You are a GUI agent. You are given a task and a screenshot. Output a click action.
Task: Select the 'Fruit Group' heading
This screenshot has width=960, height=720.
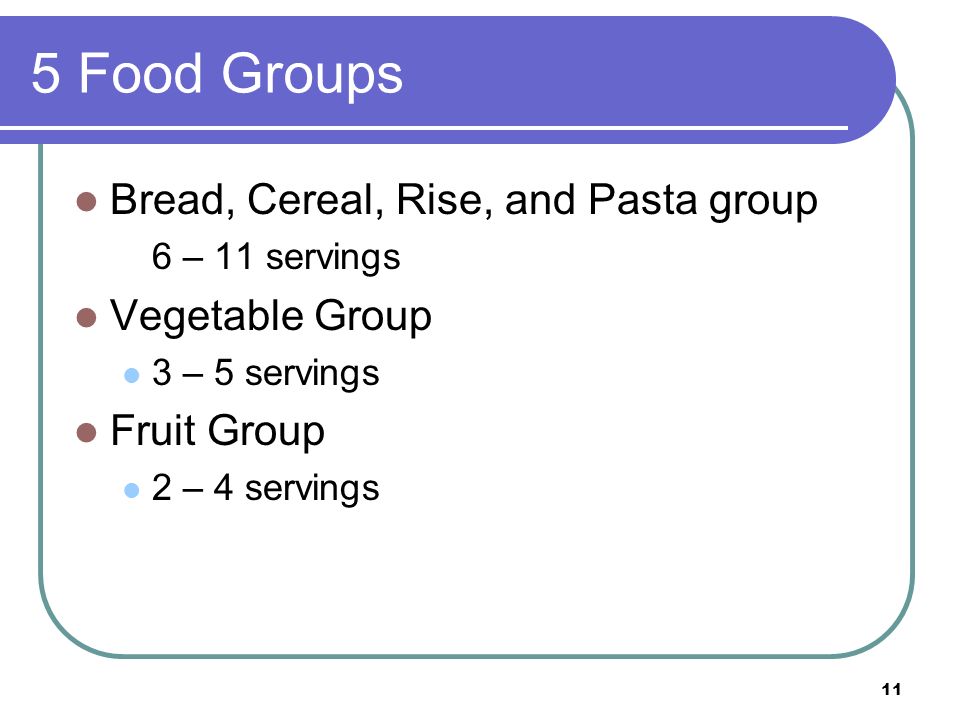click(217, 430)
